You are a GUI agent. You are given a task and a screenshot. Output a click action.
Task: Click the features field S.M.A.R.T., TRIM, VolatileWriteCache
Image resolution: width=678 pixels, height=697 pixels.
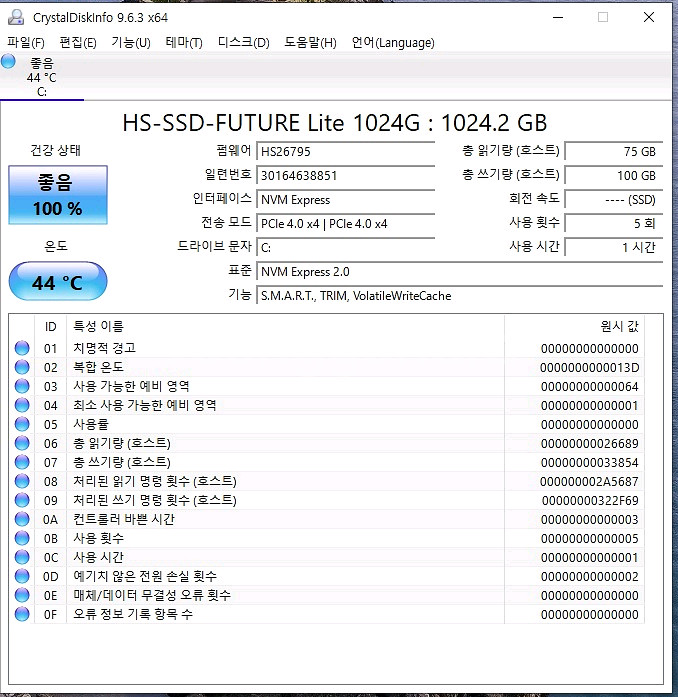460,295
